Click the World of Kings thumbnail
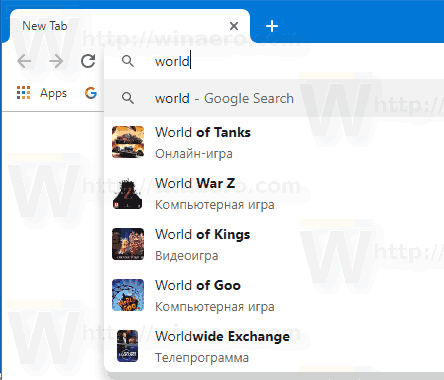Viewport: 444px width, 380px height. pos(128,244)
